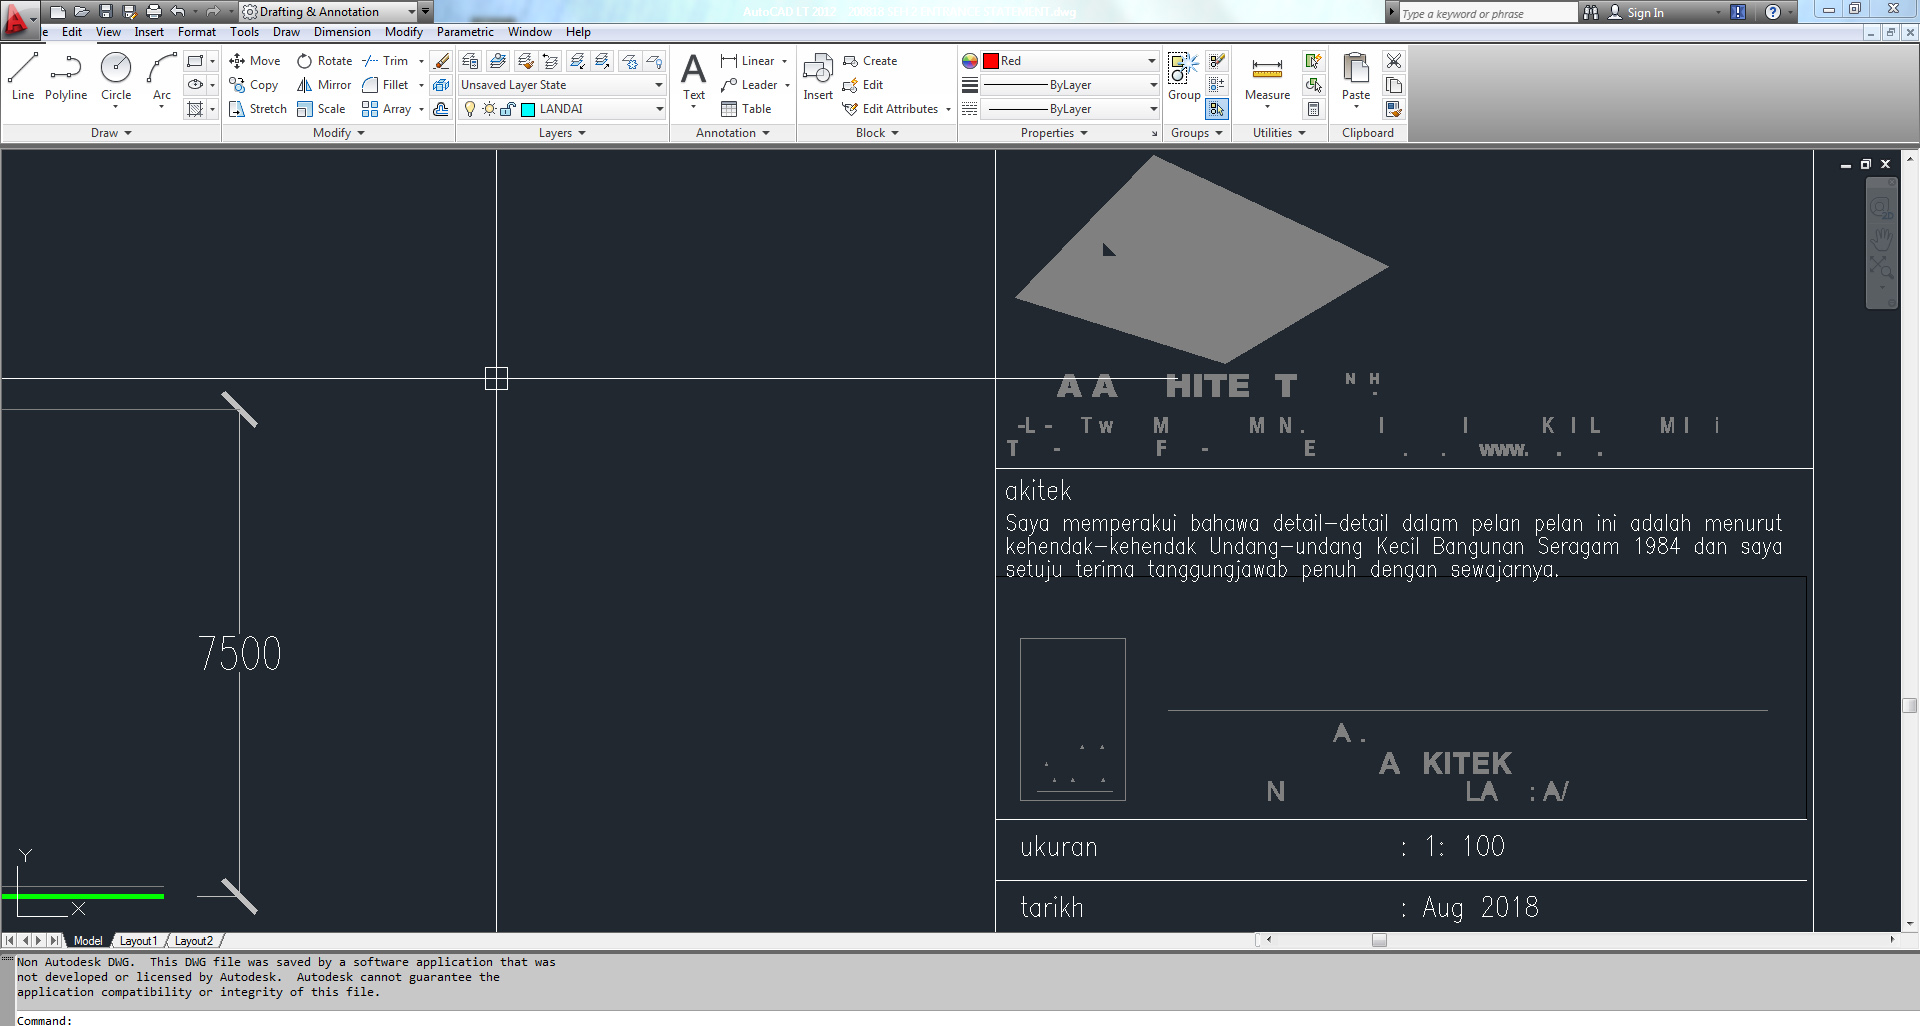Image resolution: width=1920 pixels, height=1026 pixels.
Task: Click the Insert block tool
Action: (x=818, y=77)
